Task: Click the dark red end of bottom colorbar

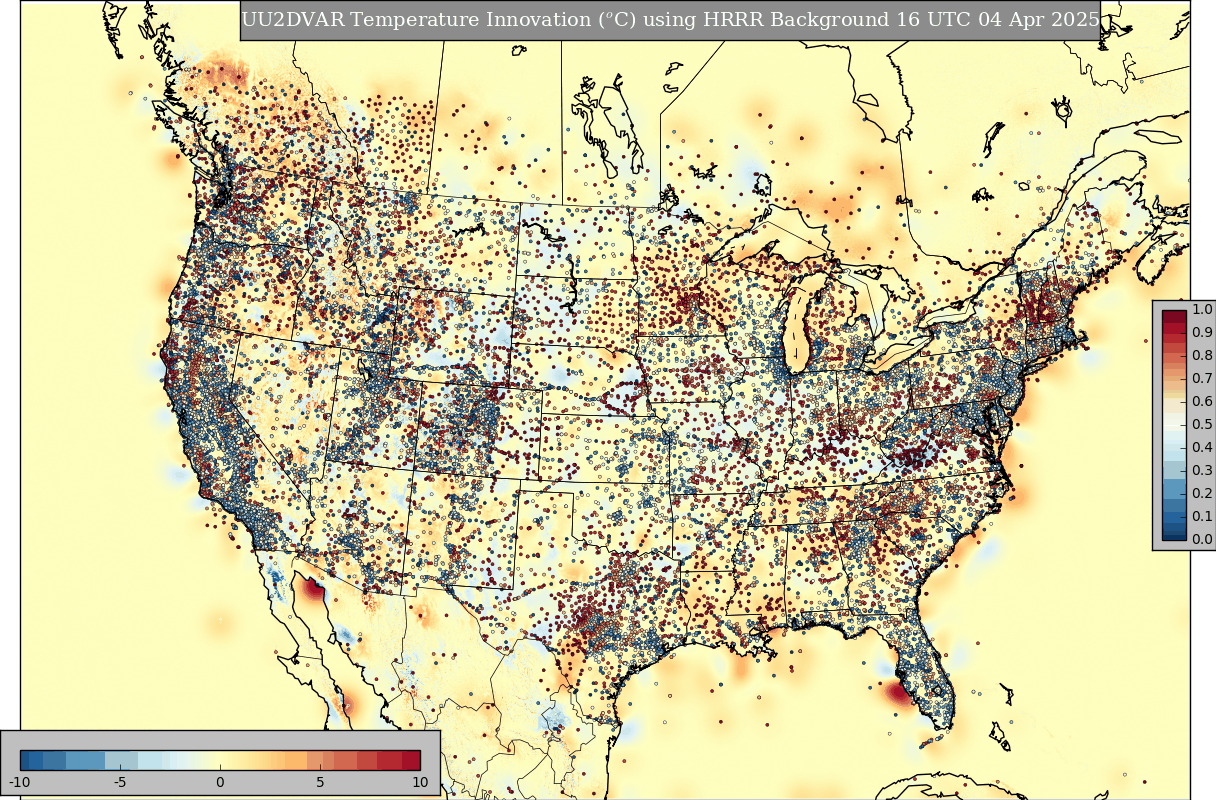Action: click(x=412, y=759)
